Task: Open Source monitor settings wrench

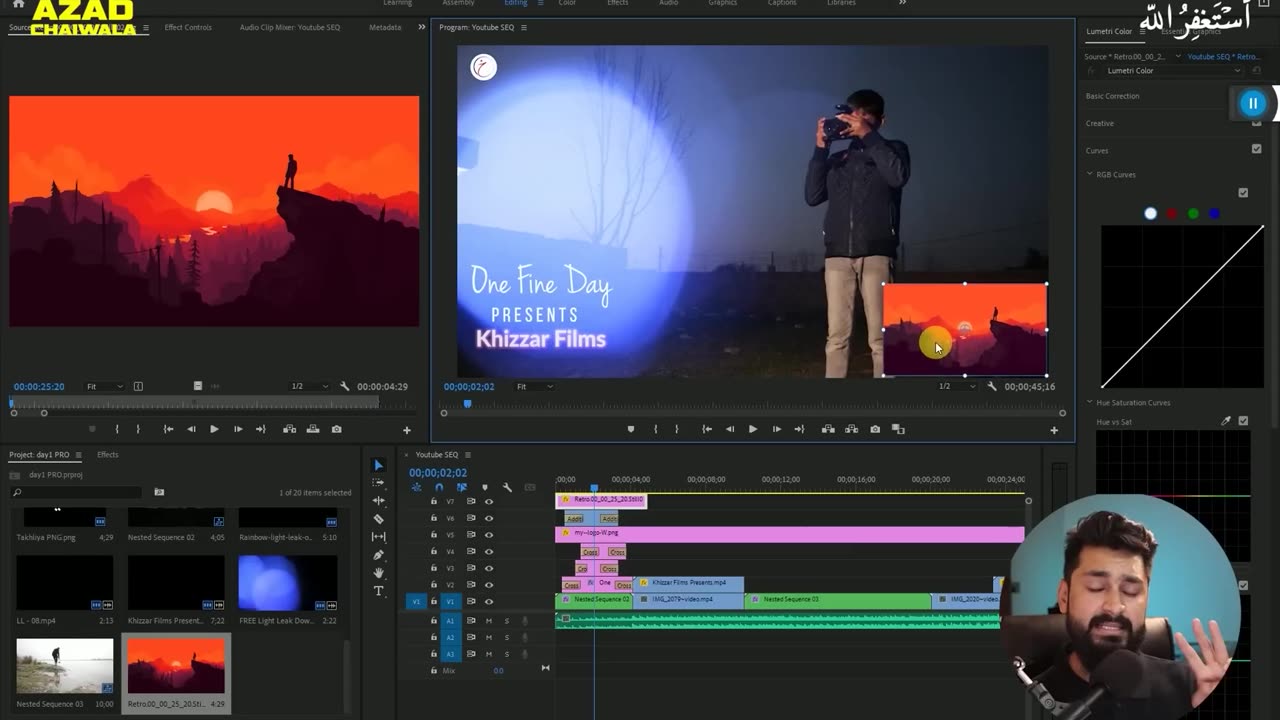Action: (x=345, y=386)
